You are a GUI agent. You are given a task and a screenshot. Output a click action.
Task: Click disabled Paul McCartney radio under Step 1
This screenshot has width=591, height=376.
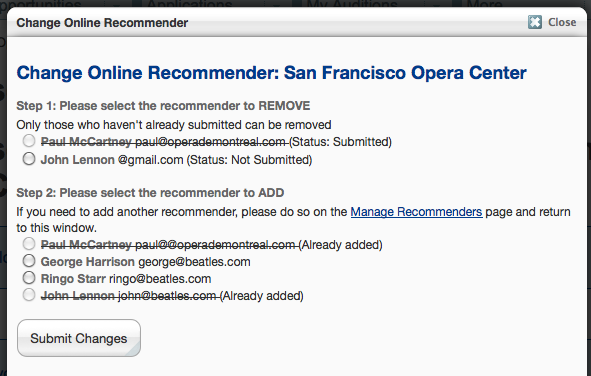[x=29, y=141]
